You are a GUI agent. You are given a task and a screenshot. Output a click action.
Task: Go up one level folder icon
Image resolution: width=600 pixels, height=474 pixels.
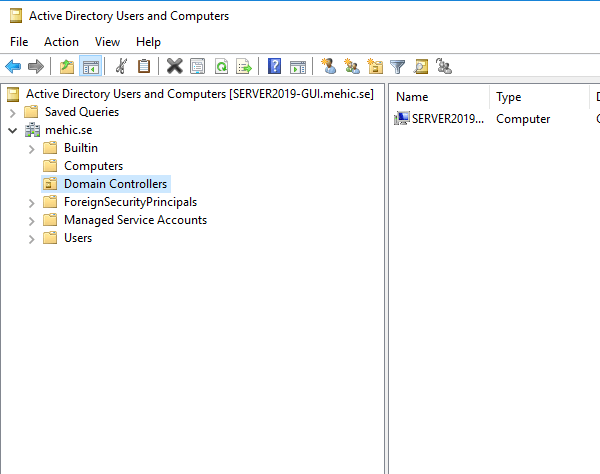pyautogui.click(x=67, y=67)
